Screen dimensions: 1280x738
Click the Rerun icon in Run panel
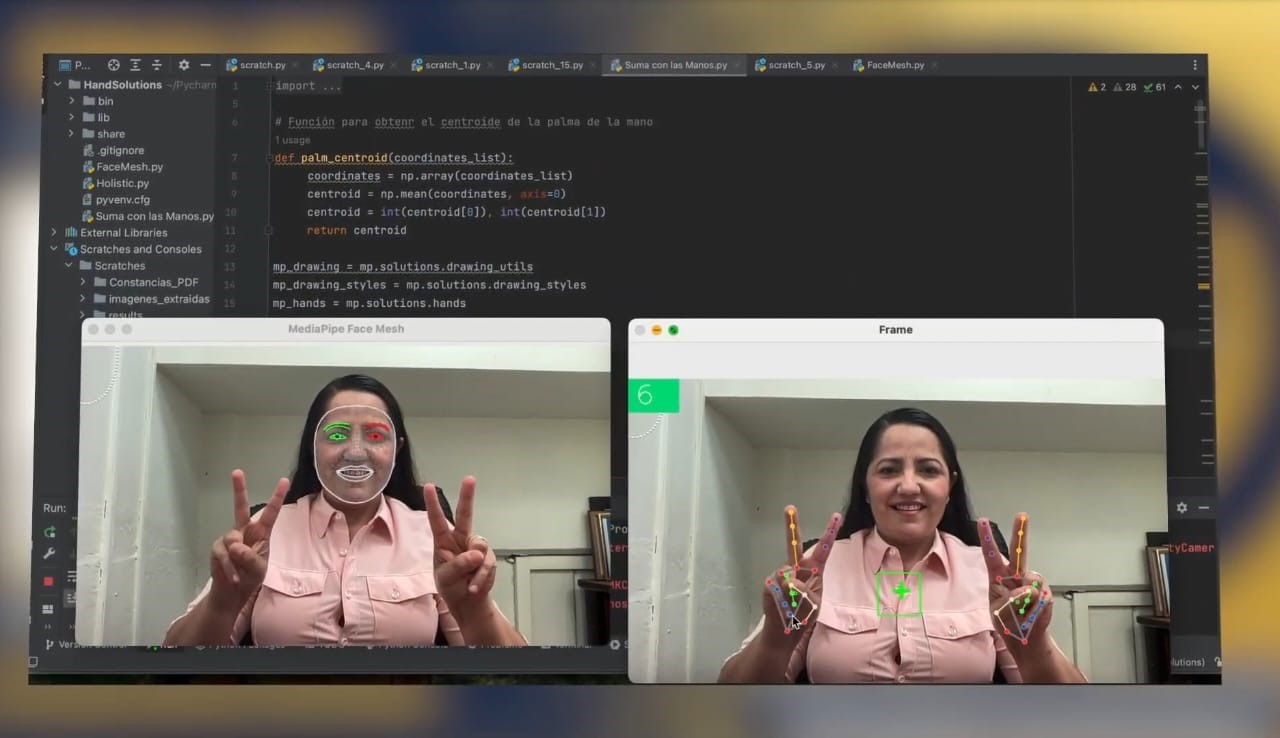(49, 532)
